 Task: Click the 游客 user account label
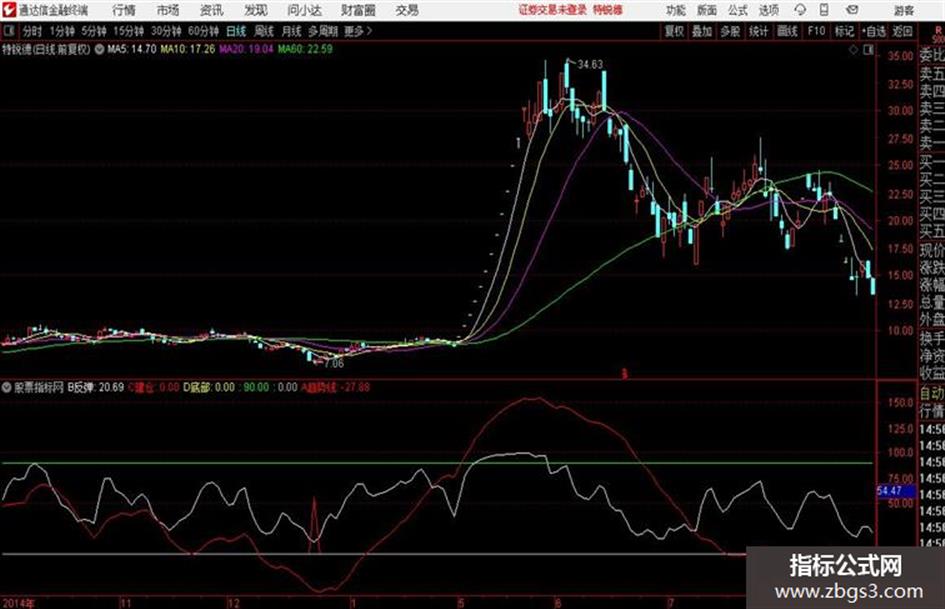(x=903, y=10)
